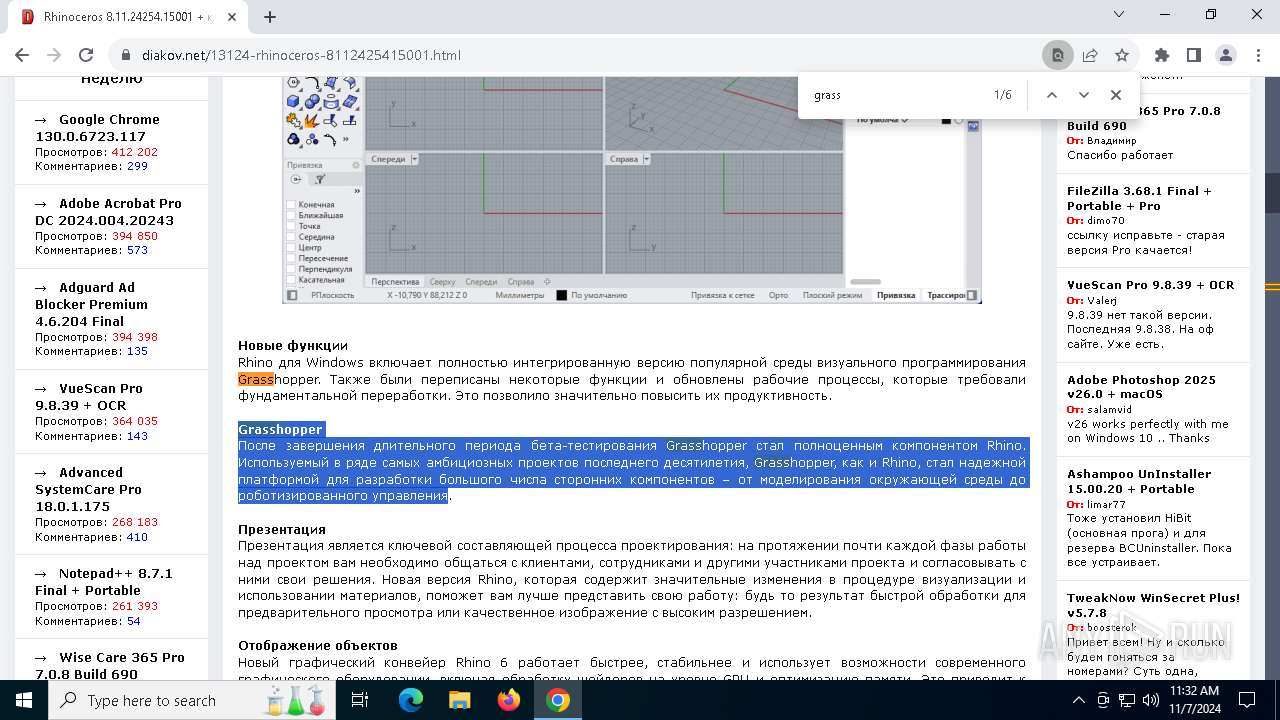The height and width of the screenshot is (720, 1280).
Task: Click the Rhino interface screenshot image
Action: 632,190
